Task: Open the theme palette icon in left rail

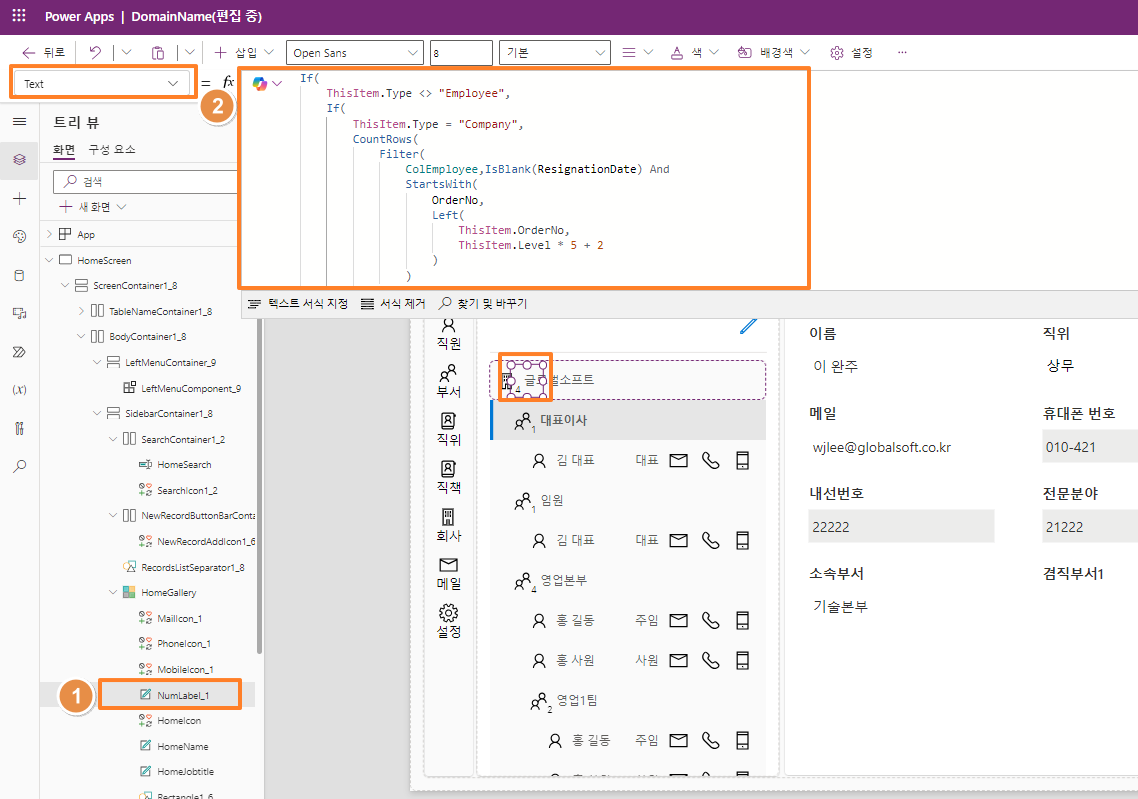Action: (20, 237)
